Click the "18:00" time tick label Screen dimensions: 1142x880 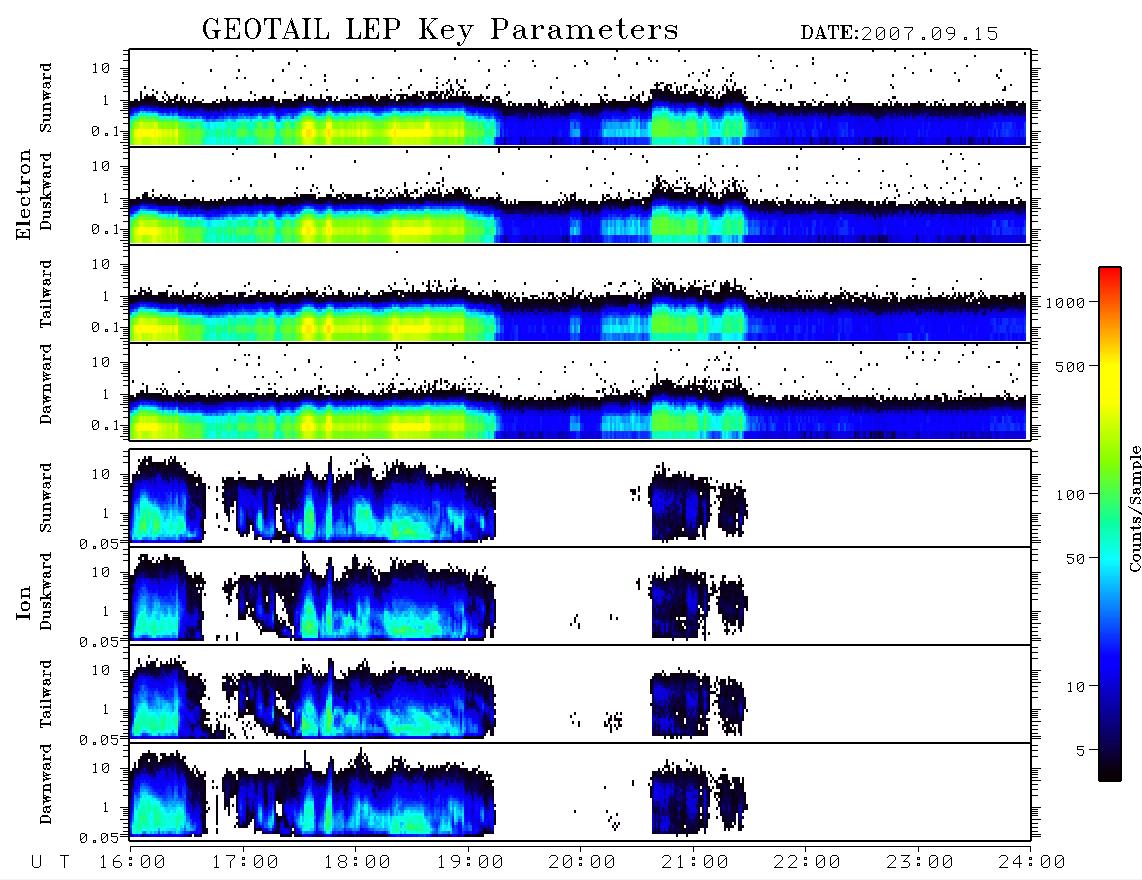pyautogui.click(x=358, y=863)
